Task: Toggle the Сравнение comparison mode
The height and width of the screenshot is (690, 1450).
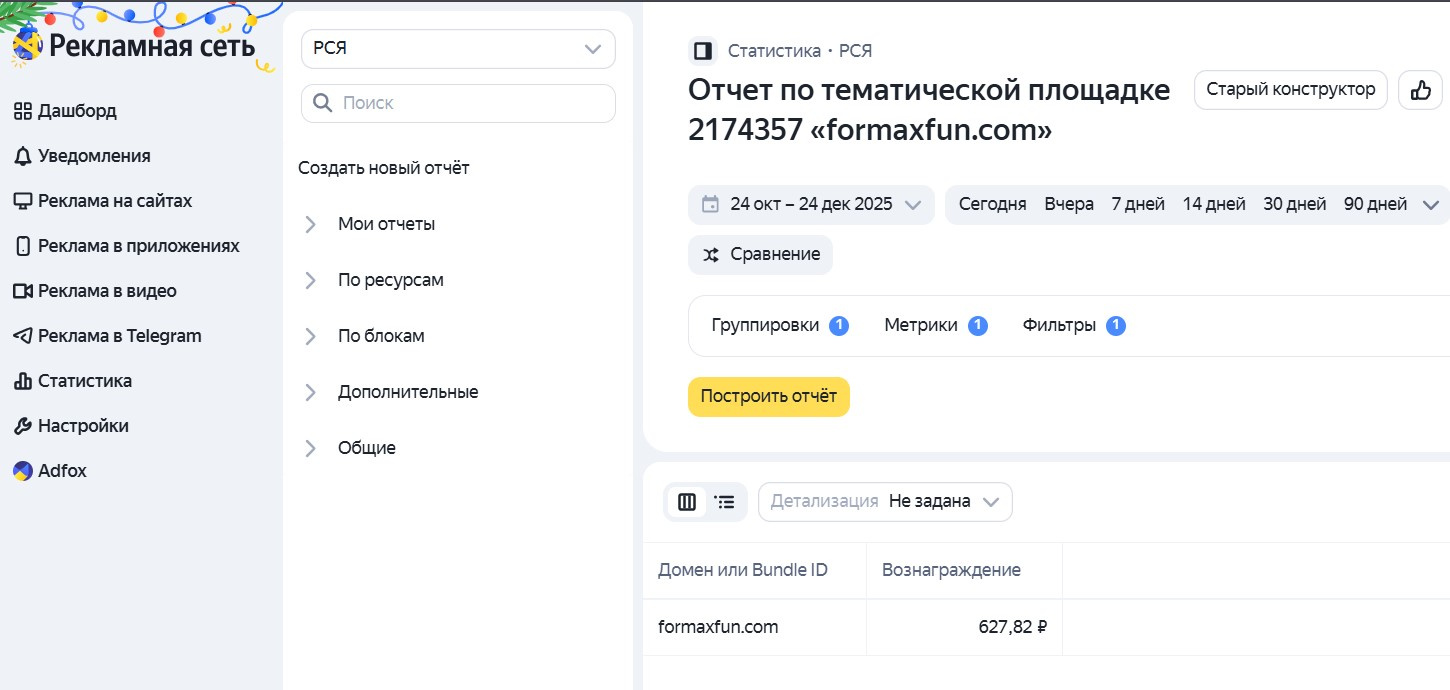Action: 760,255
